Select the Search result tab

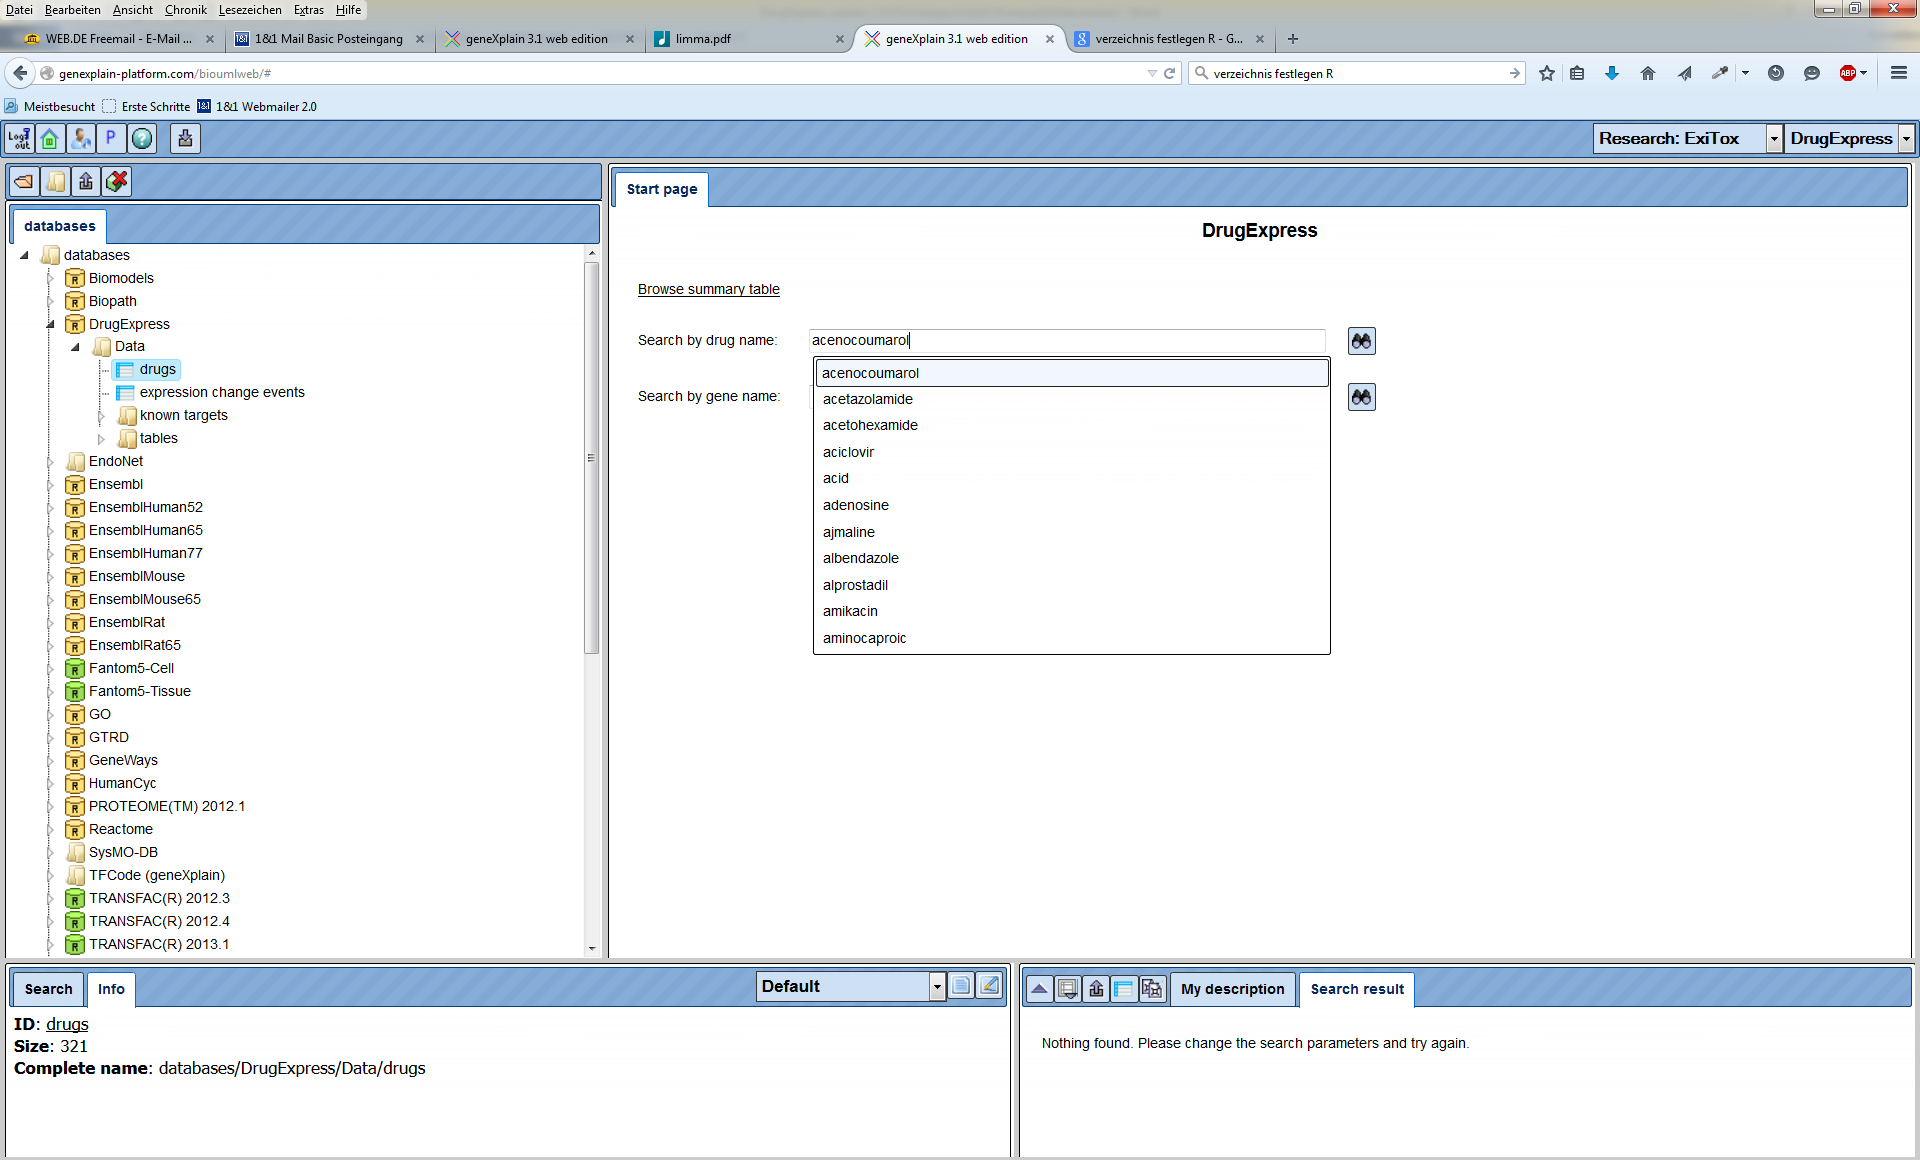click(1357, 989)
